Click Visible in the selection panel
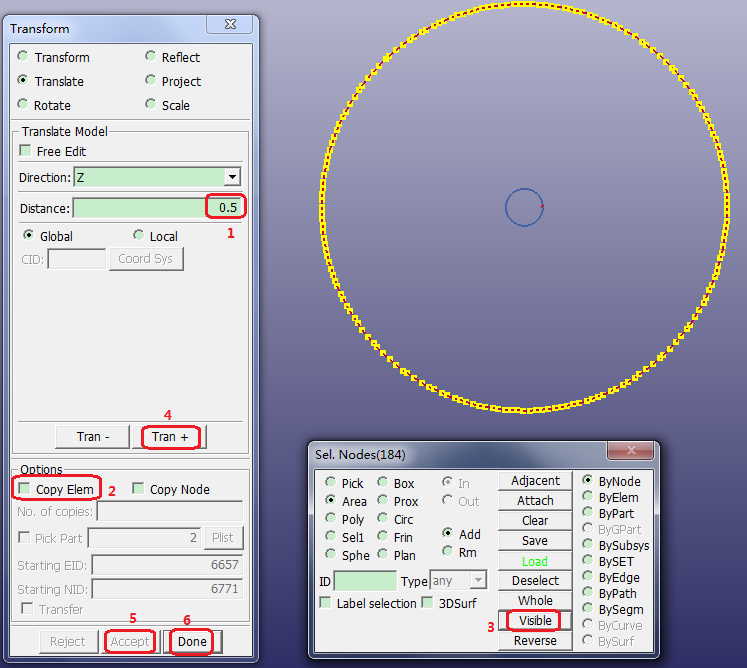The height and width of the screenshot is (668, 747). [535, 620]
